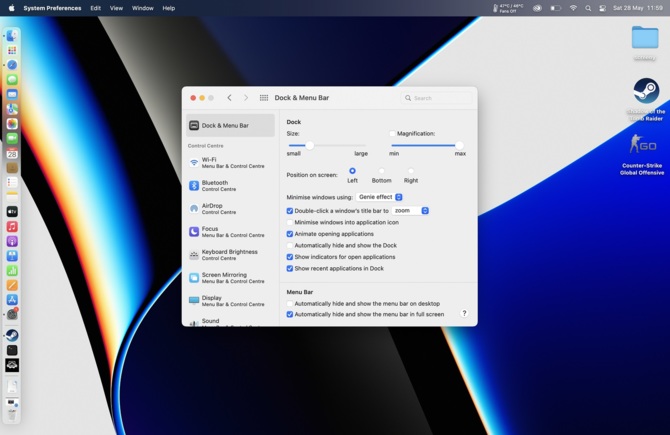Open the System Preferences menu
Screen dimensions: 670x435
click(52, 8)
